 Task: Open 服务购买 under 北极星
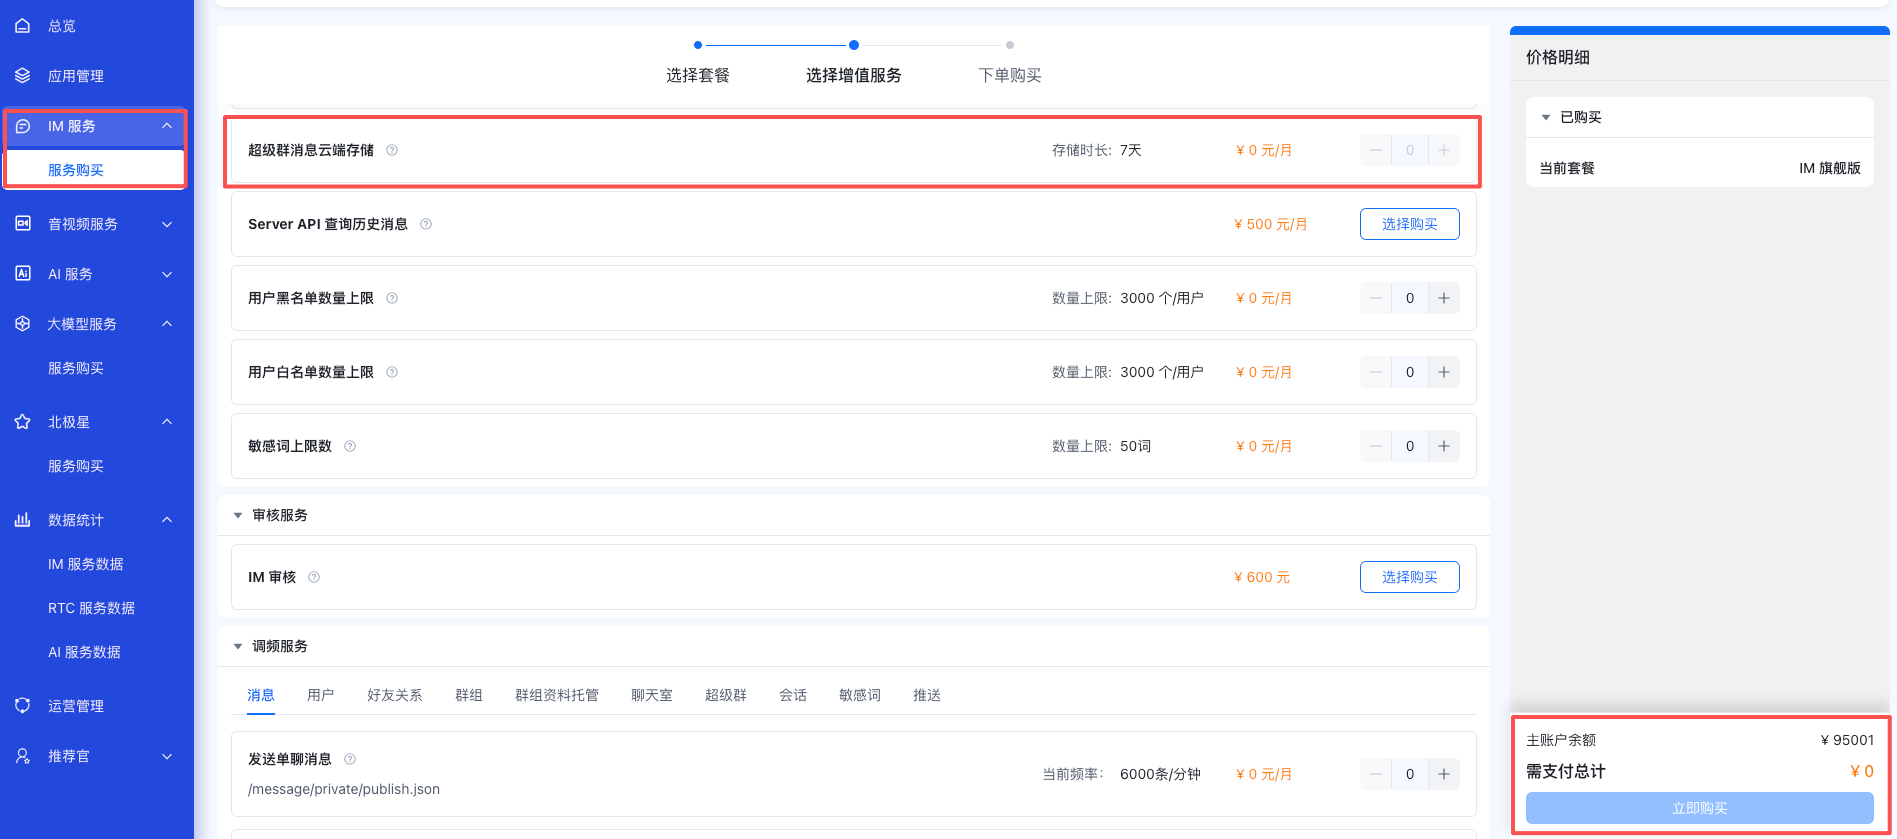pos(76,466)
